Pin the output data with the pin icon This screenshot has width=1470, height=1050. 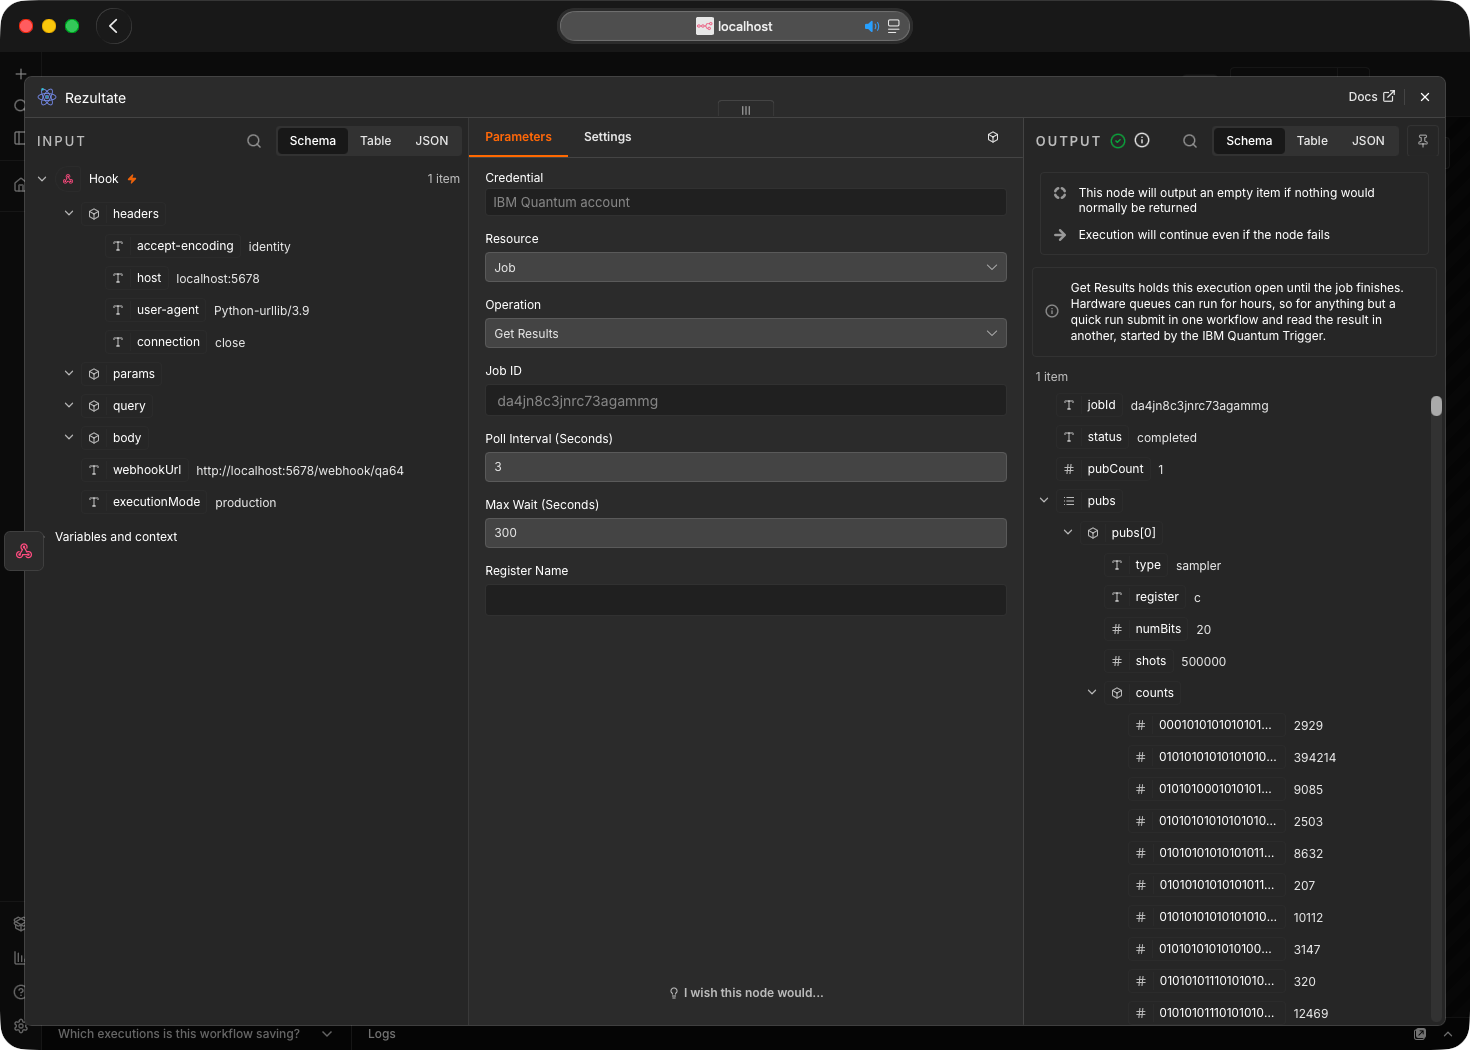tap(1423, 141)
